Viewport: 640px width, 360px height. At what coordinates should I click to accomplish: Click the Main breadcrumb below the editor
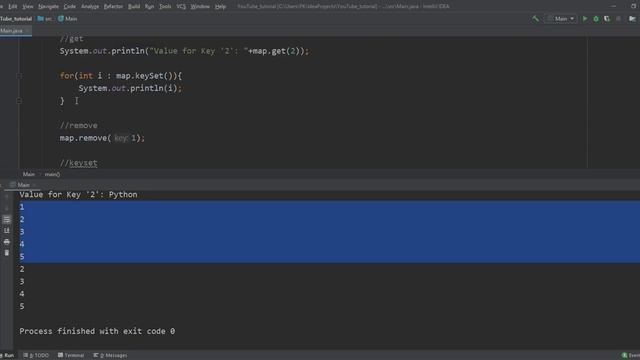[x=29, y=174]
